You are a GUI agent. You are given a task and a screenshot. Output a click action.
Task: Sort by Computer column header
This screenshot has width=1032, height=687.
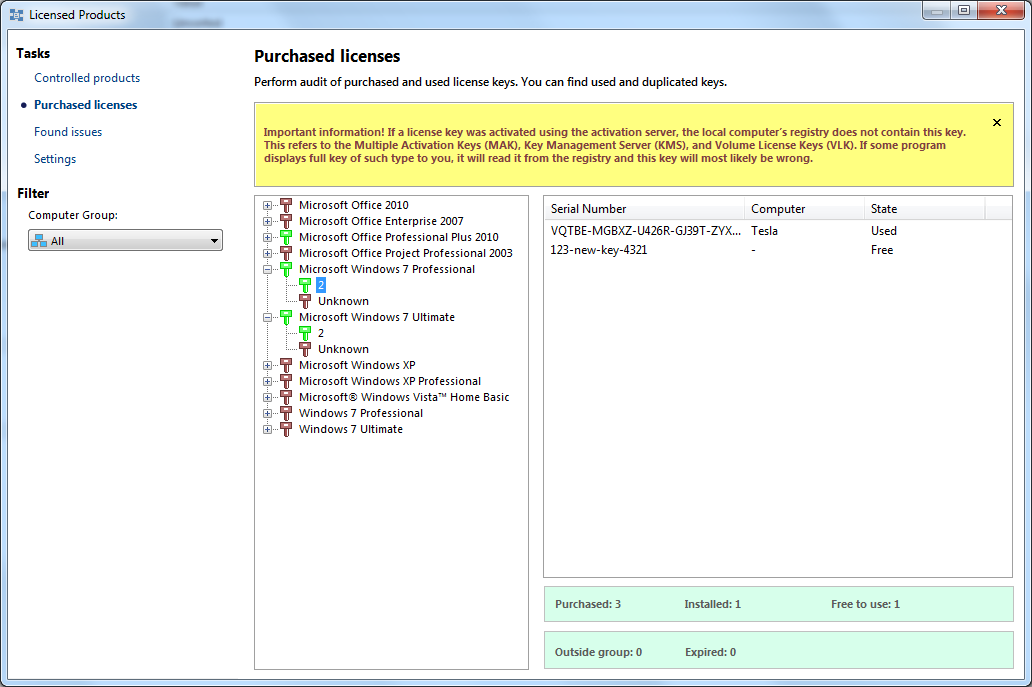tap(804, 209)
